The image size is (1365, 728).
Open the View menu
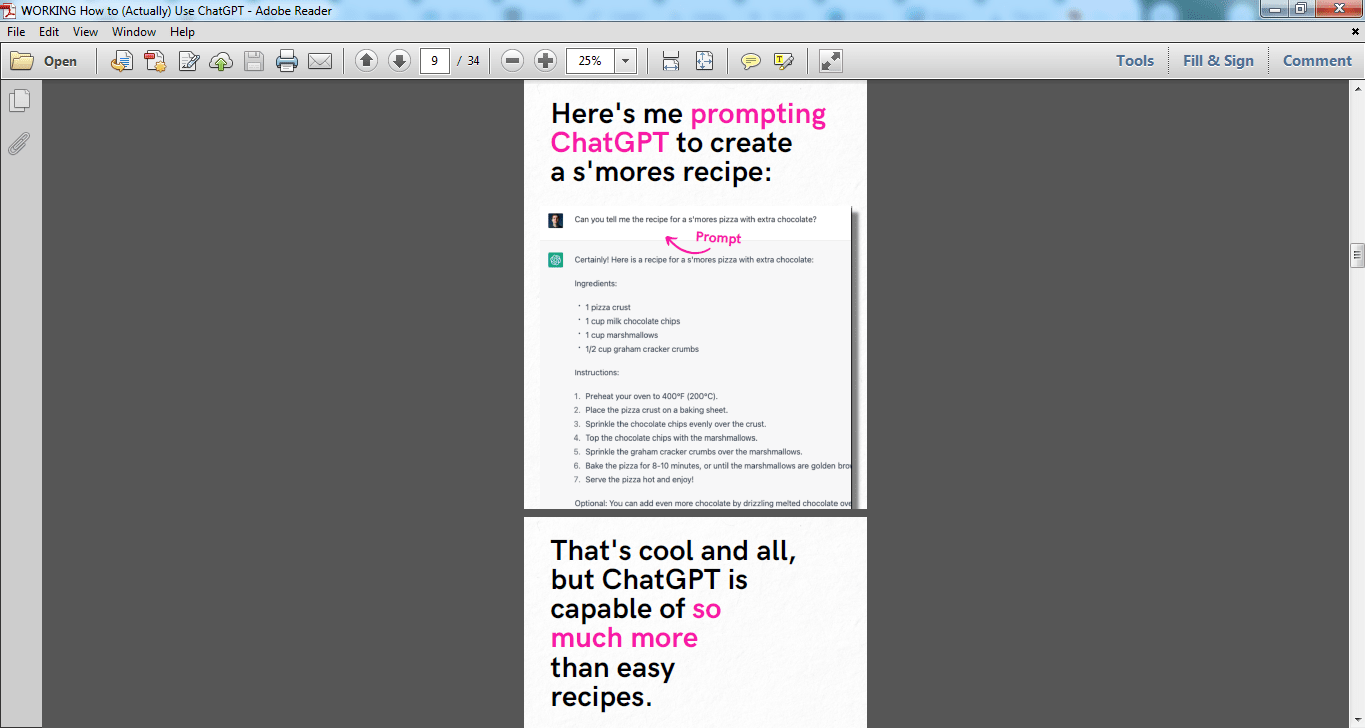[x=85, y=32]
